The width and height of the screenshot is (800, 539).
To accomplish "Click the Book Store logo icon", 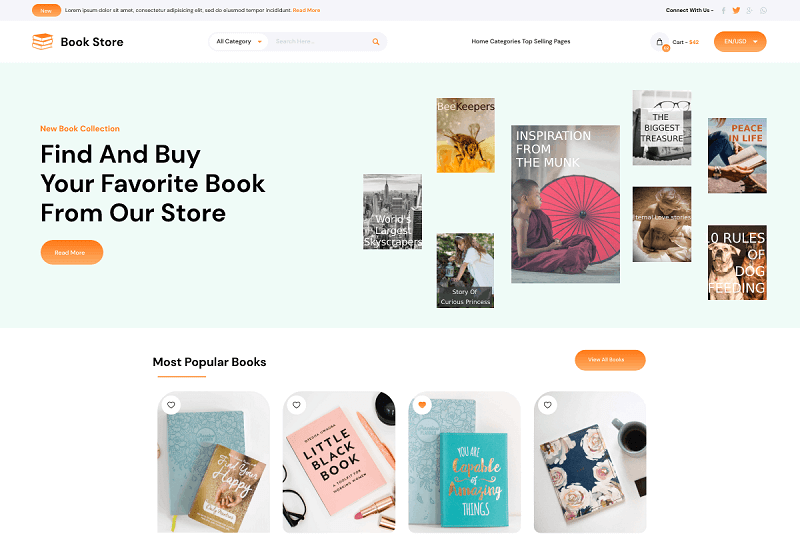I will (x=42, y=42).
